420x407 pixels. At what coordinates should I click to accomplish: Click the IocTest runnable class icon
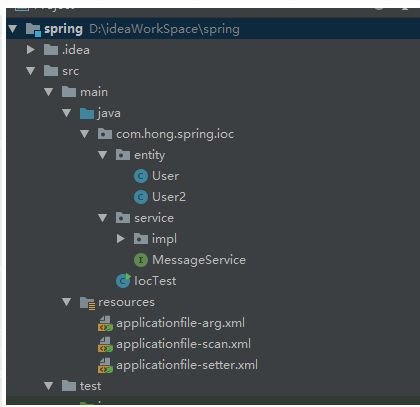click(123, 281)
